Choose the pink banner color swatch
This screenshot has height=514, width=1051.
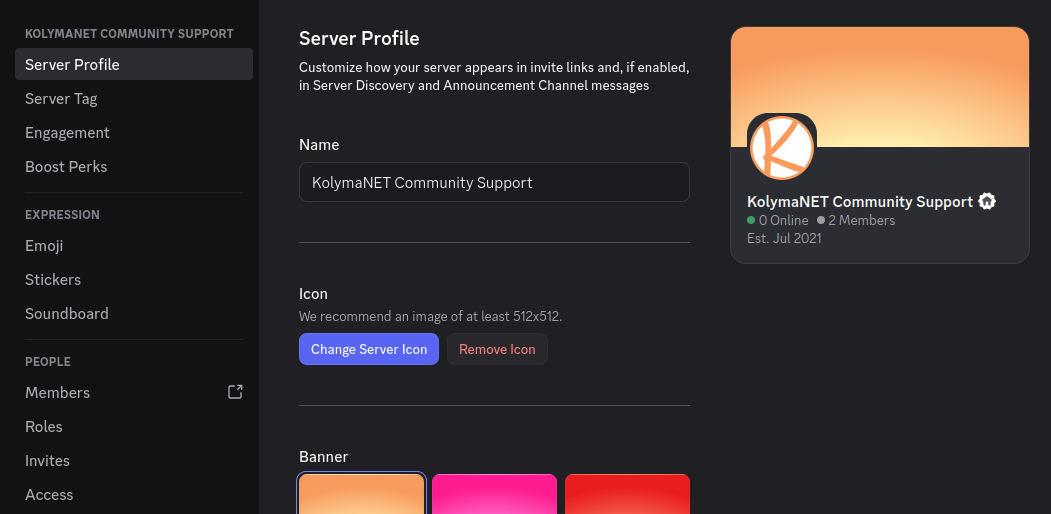point(494,494)
